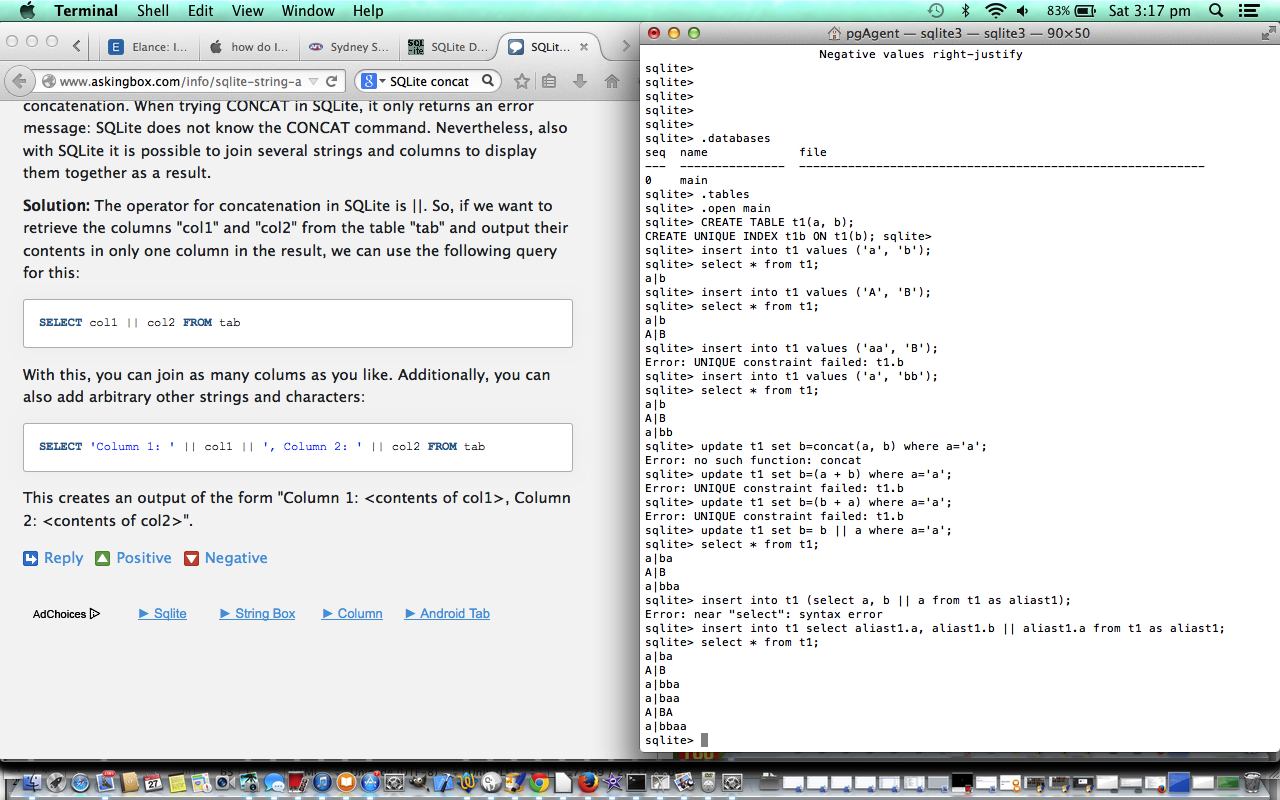
Task: Open Launchpad from the Dock
Action: click(56, 782)
